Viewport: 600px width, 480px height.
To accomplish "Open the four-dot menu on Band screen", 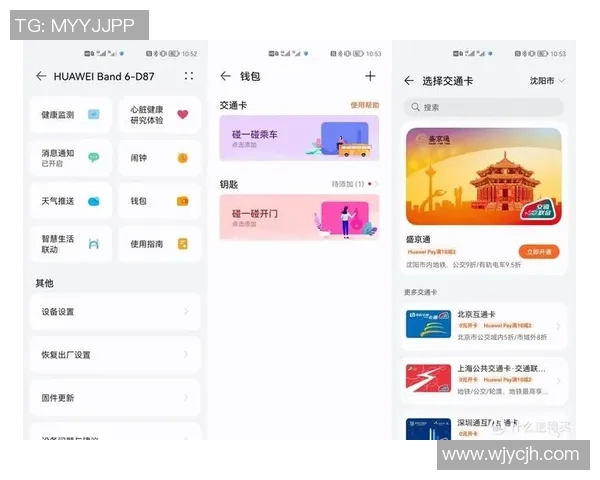I will tap(189, 76).
